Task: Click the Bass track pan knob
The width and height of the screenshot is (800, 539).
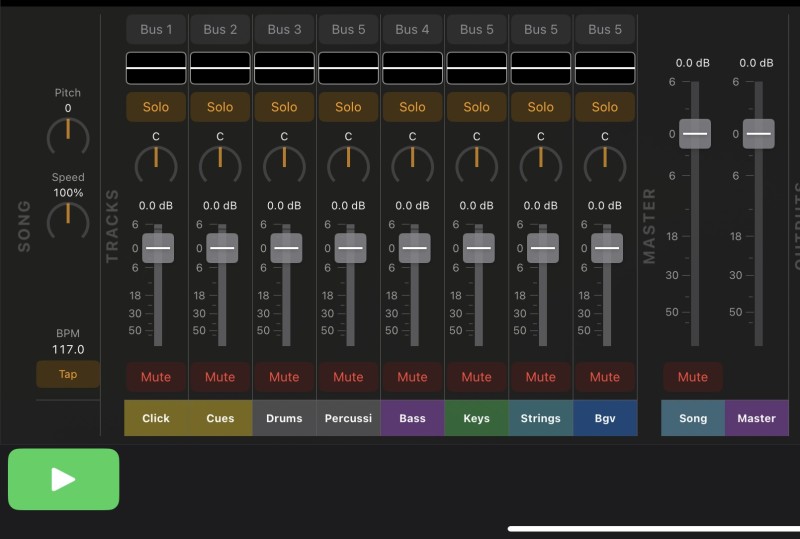Action: coord(412,162)
